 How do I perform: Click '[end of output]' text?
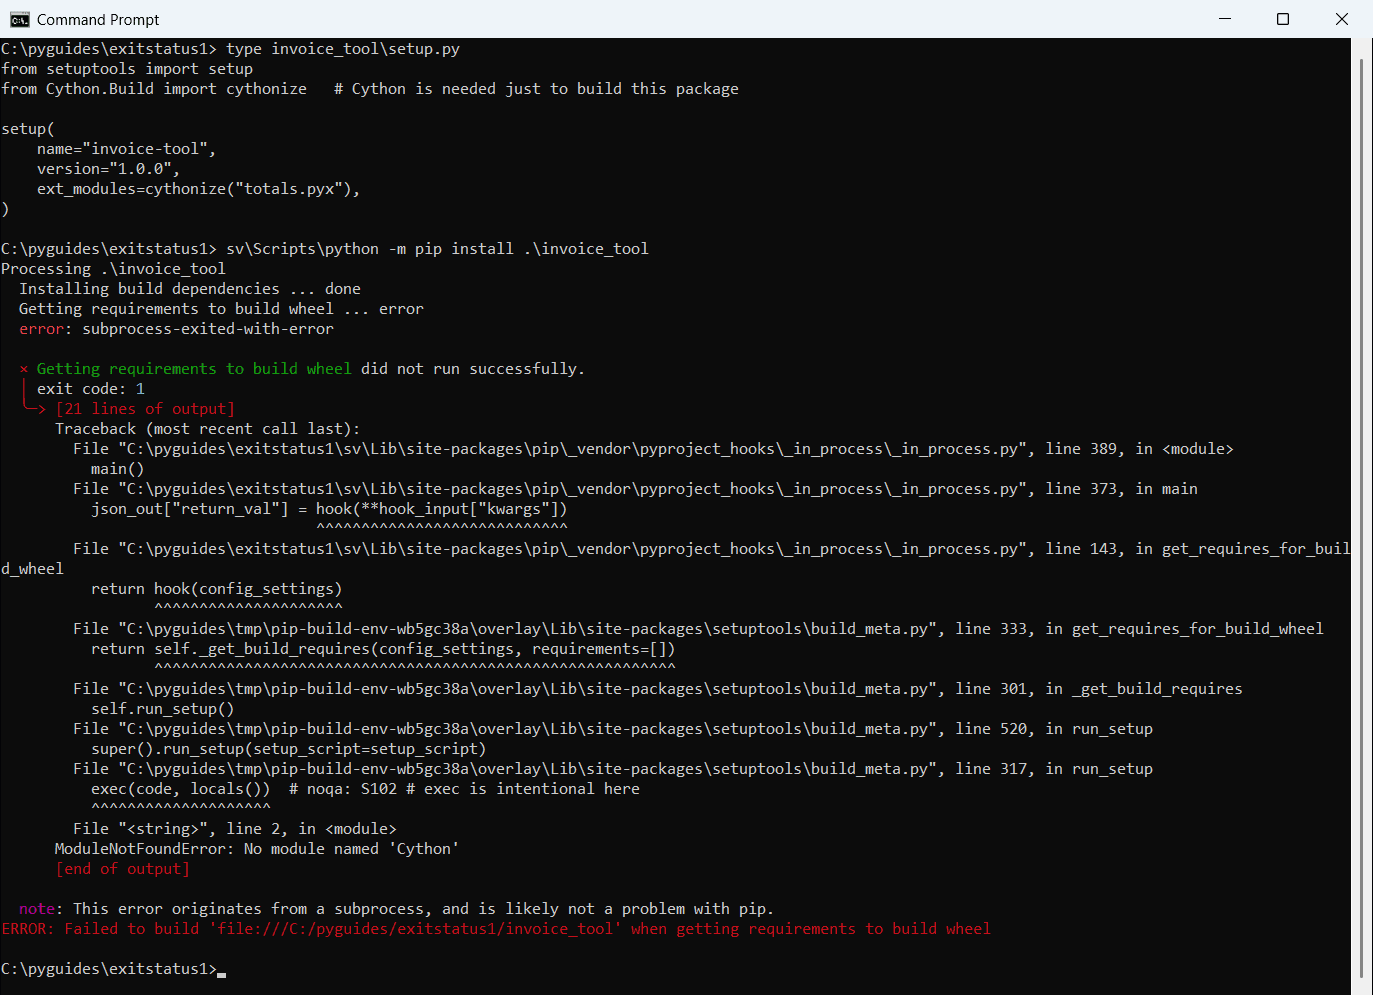coord(122,869)
